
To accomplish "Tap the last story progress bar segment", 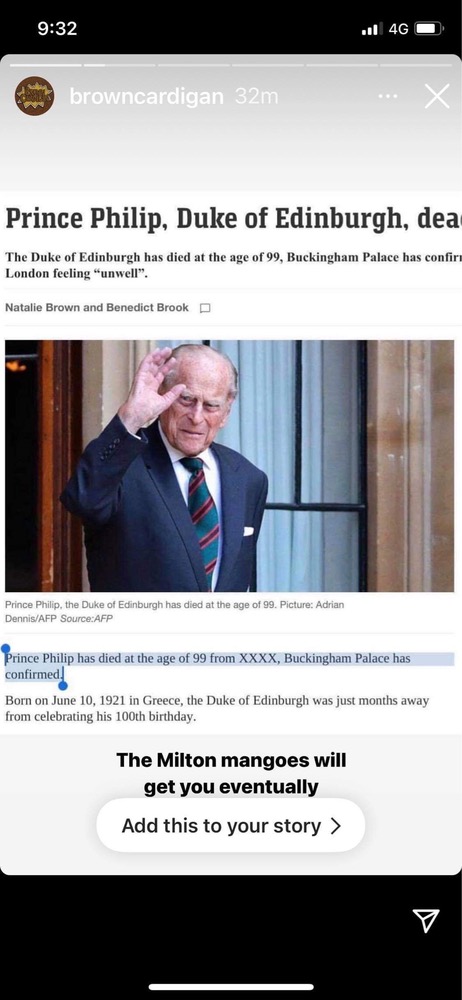I will (x=416, y=64).
